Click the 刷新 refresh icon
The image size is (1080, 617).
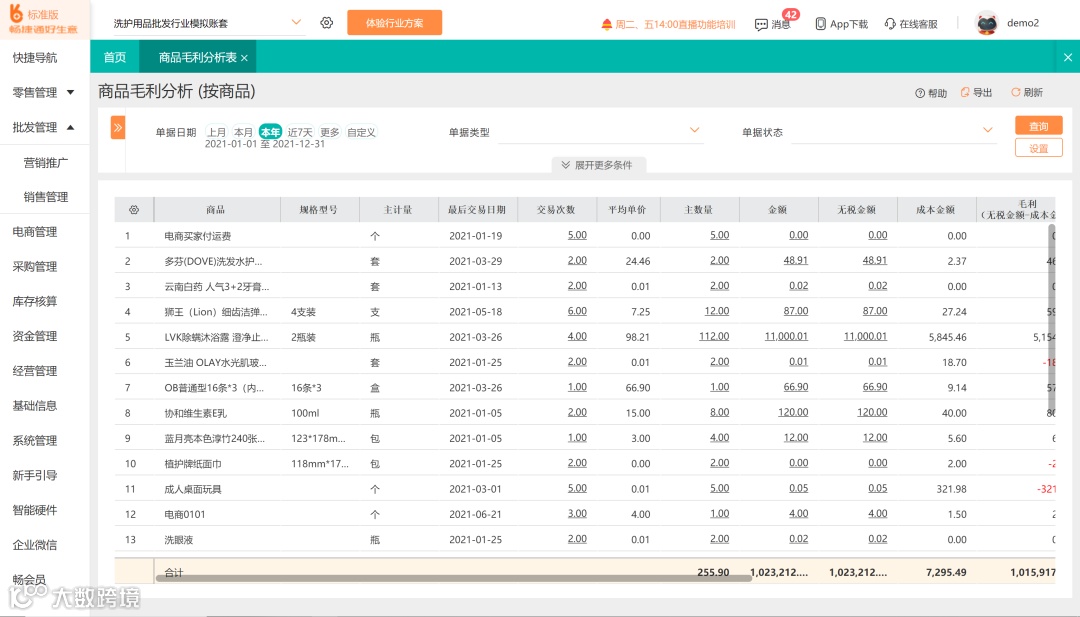1015,92
